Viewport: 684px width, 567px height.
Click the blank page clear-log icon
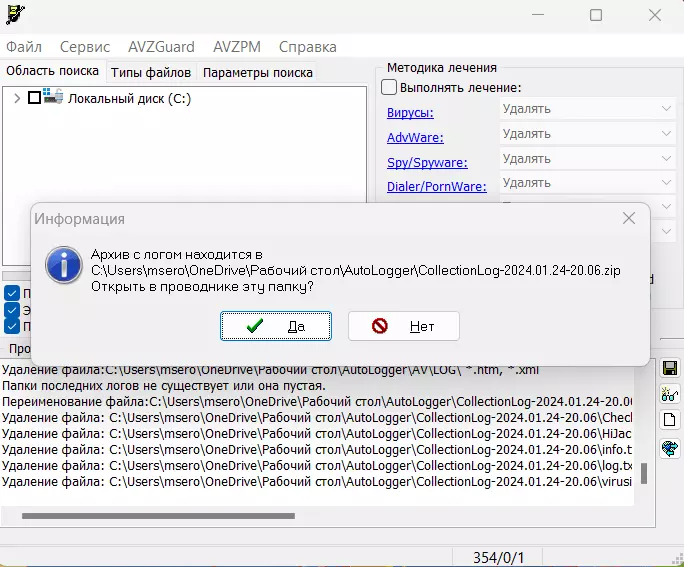[670, 420]
